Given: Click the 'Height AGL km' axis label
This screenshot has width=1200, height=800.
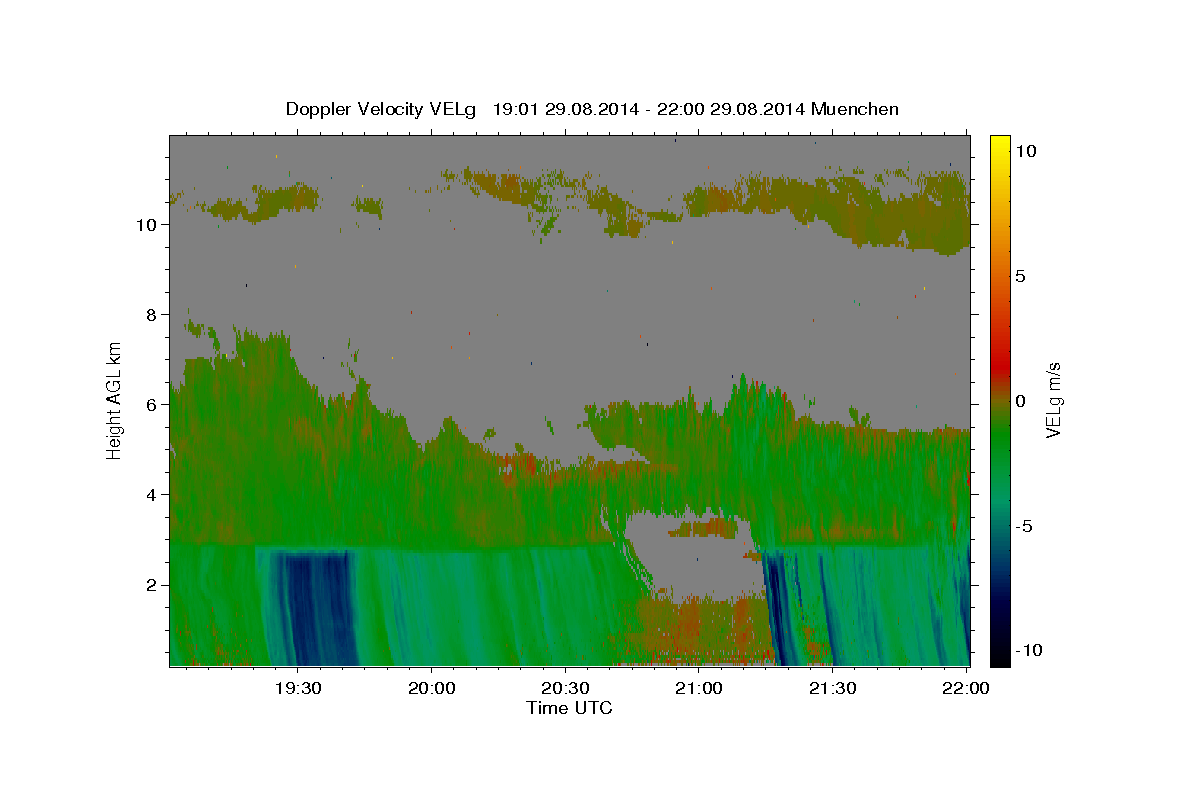Looking at the screenshot, I should [x=114, y=400].
